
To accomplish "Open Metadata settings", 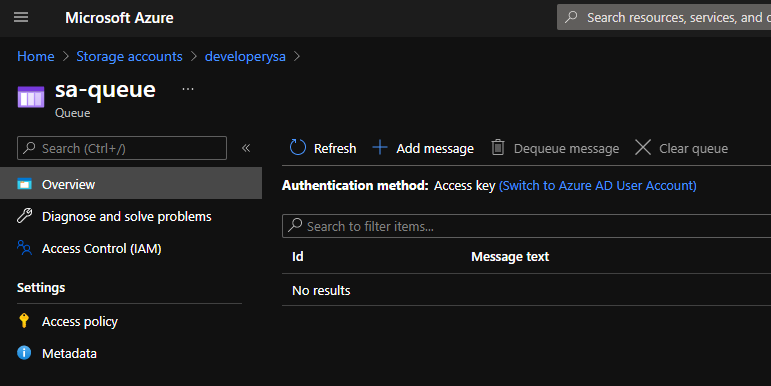I will (69, 354).
